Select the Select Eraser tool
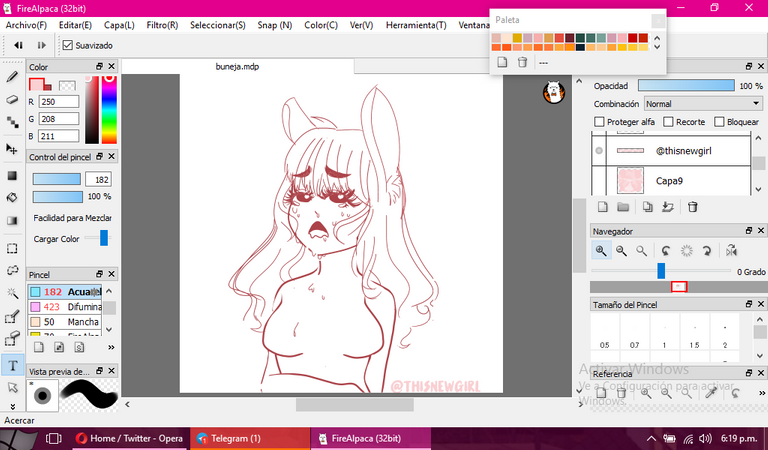 (12, 339)
